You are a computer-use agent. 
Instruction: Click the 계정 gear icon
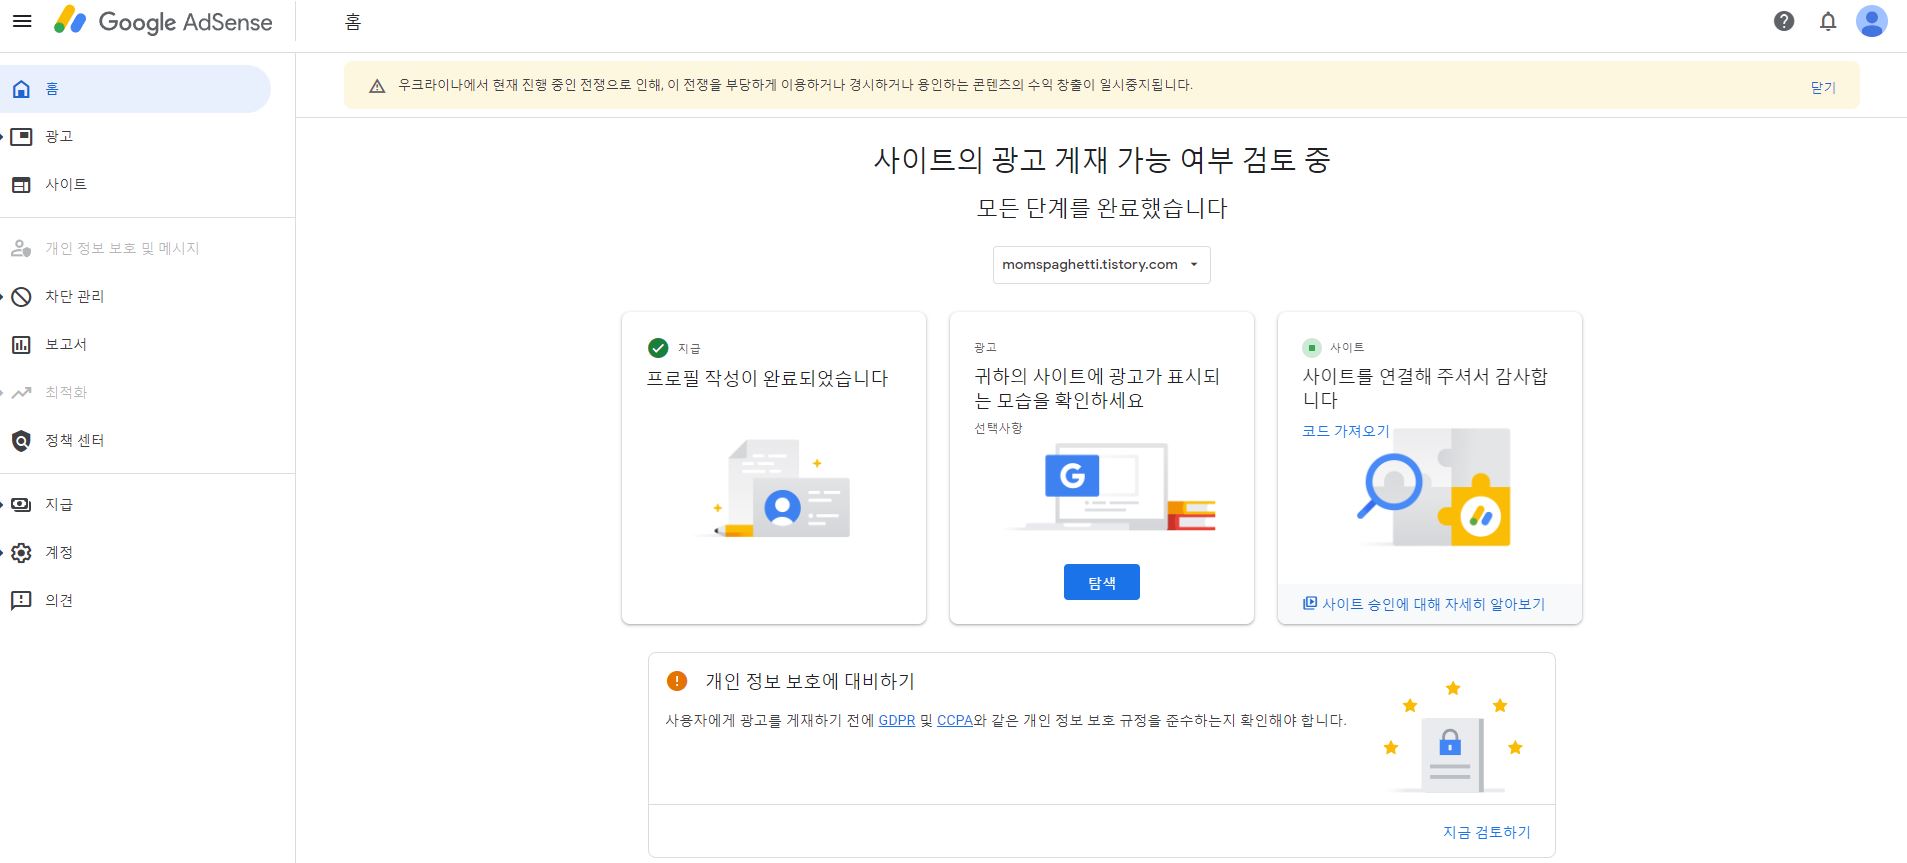pos(21,553)
